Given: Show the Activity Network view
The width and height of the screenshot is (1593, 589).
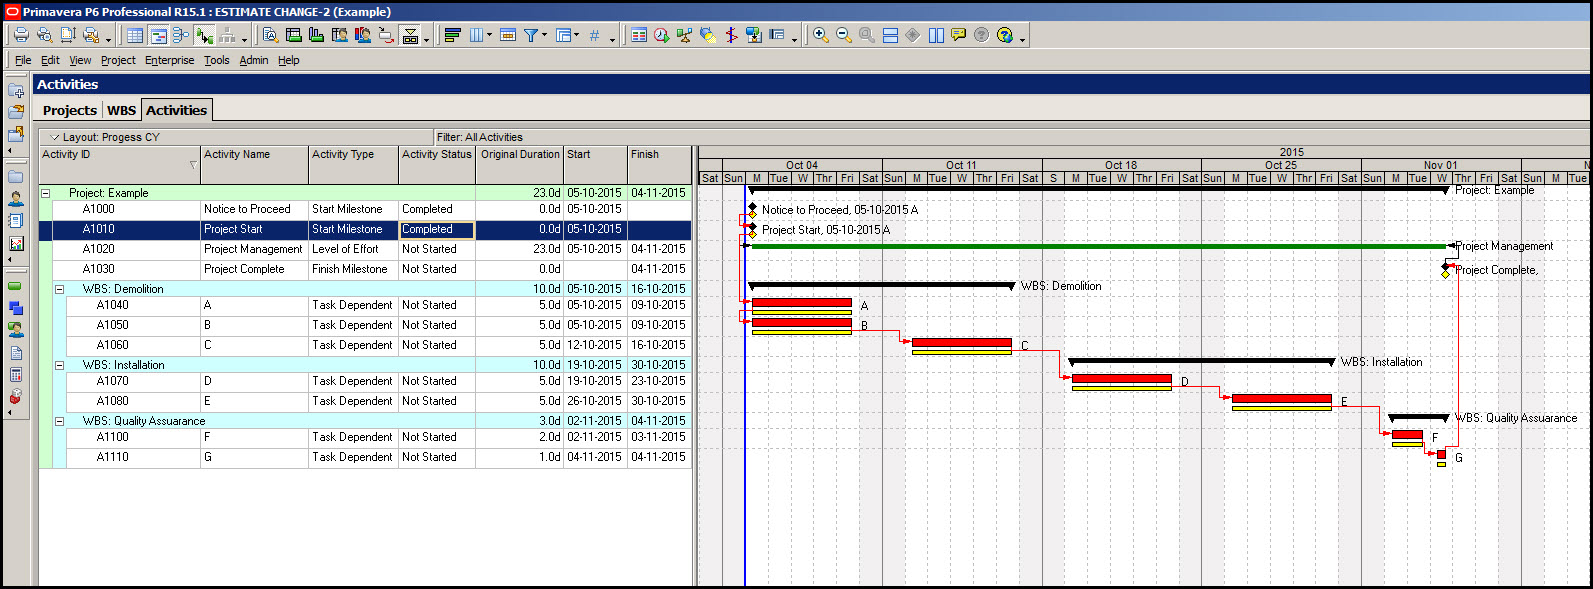Looking at the screenshot, I should [x=181, y=35].
